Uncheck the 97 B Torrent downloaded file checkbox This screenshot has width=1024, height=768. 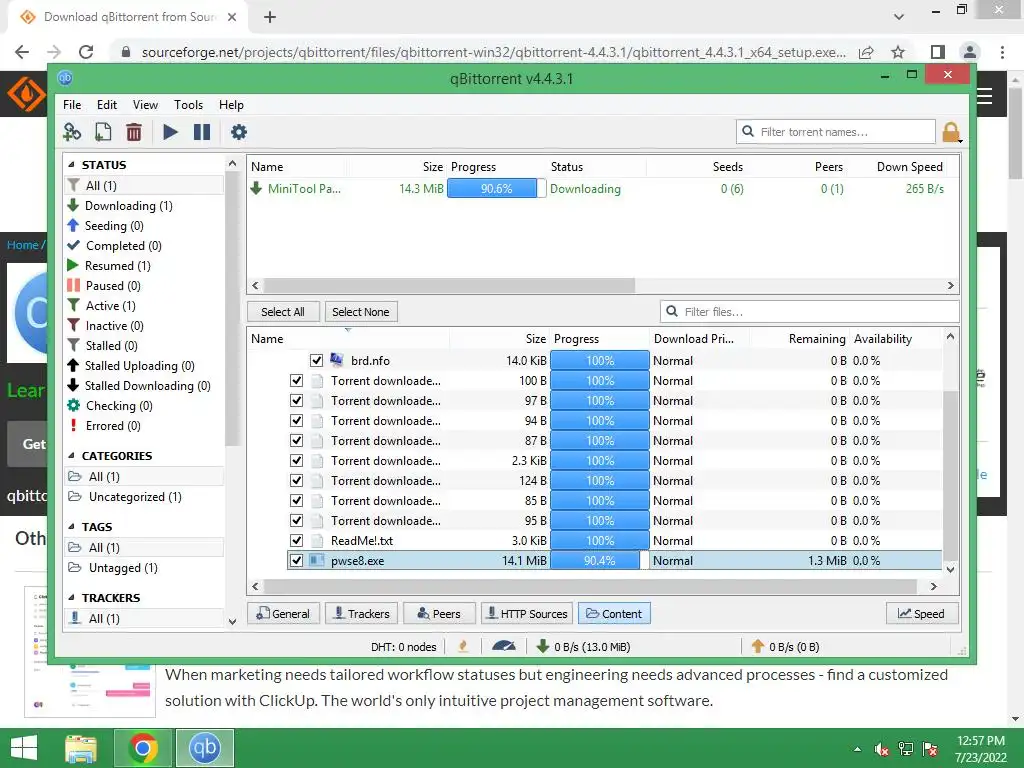pyautogui.click(x=296, y=400)
